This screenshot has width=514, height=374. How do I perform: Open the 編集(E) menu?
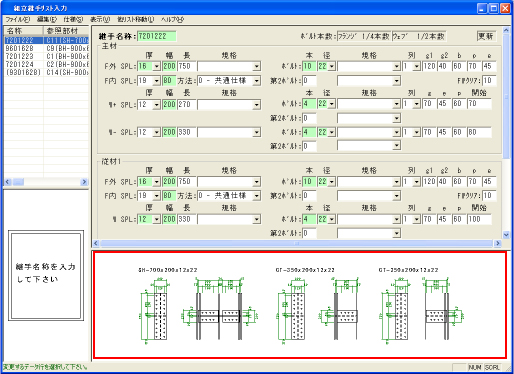[47, 20]
